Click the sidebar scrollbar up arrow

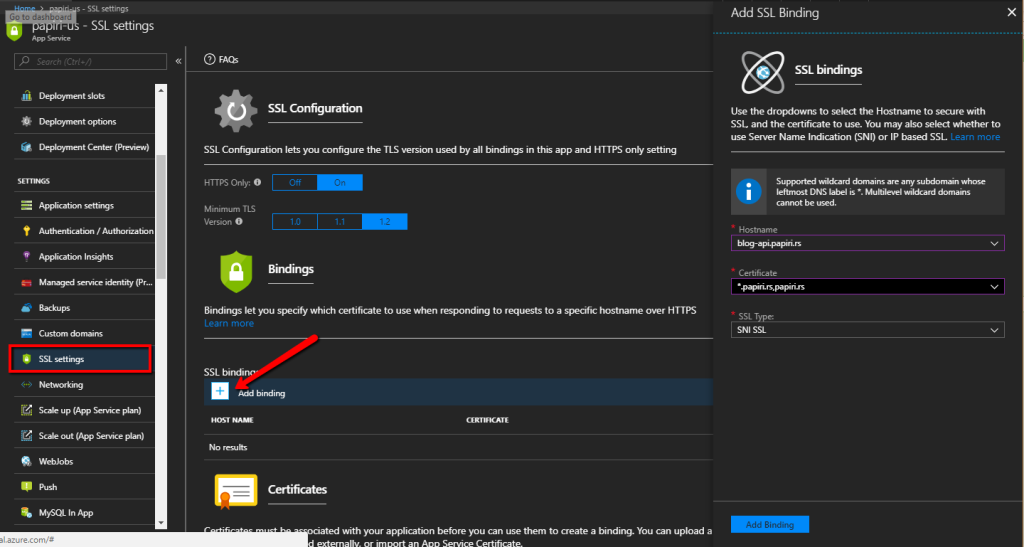[161, 90]
